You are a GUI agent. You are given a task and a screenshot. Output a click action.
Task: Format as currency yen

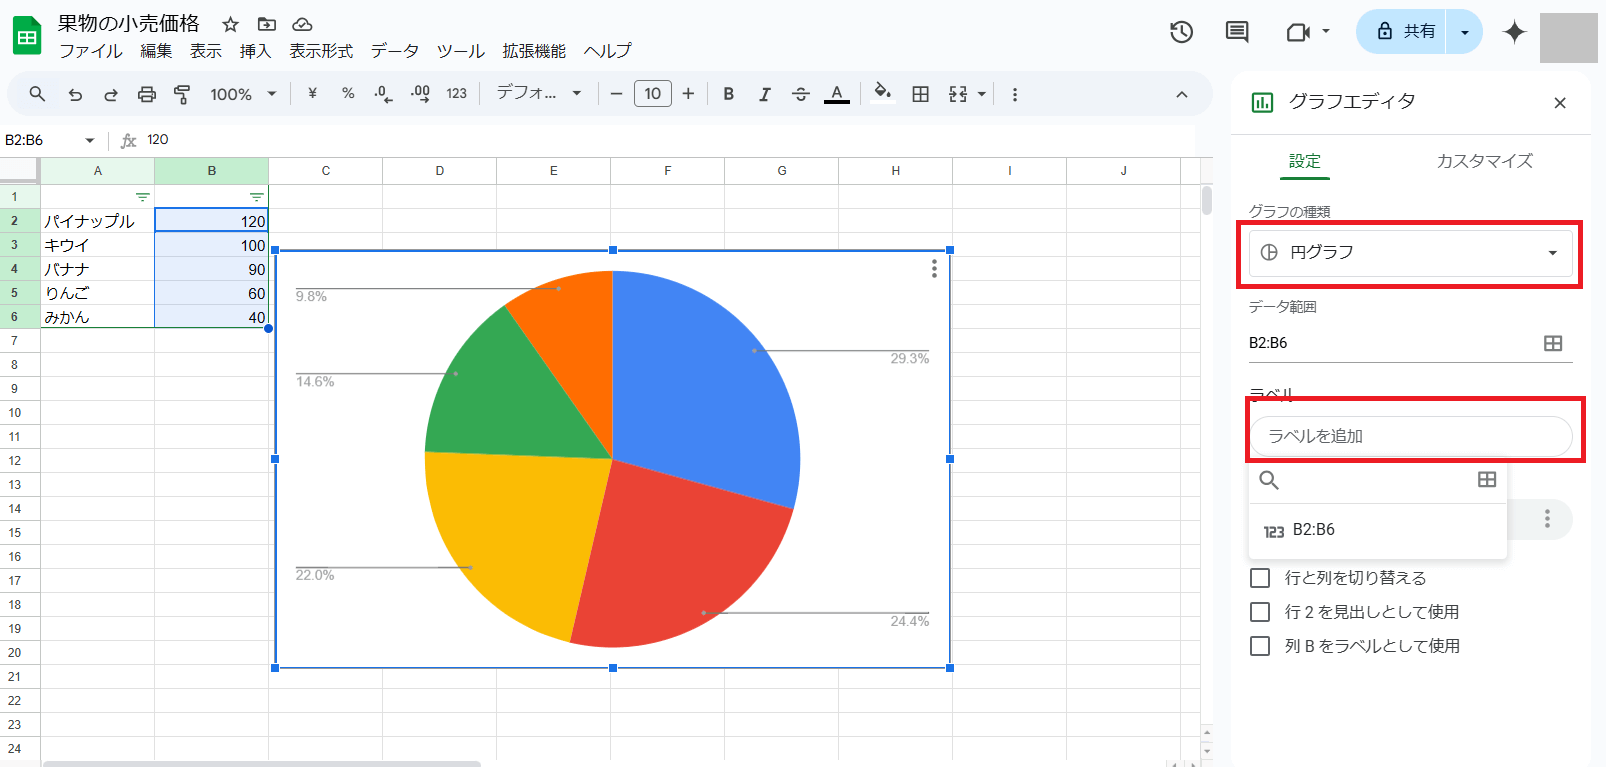(312, 93)
